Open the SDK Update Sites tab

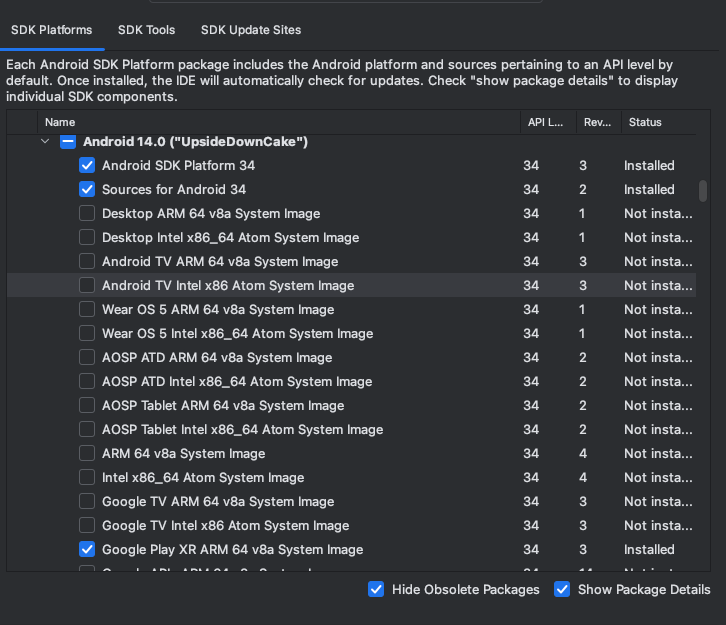[251, 30]
